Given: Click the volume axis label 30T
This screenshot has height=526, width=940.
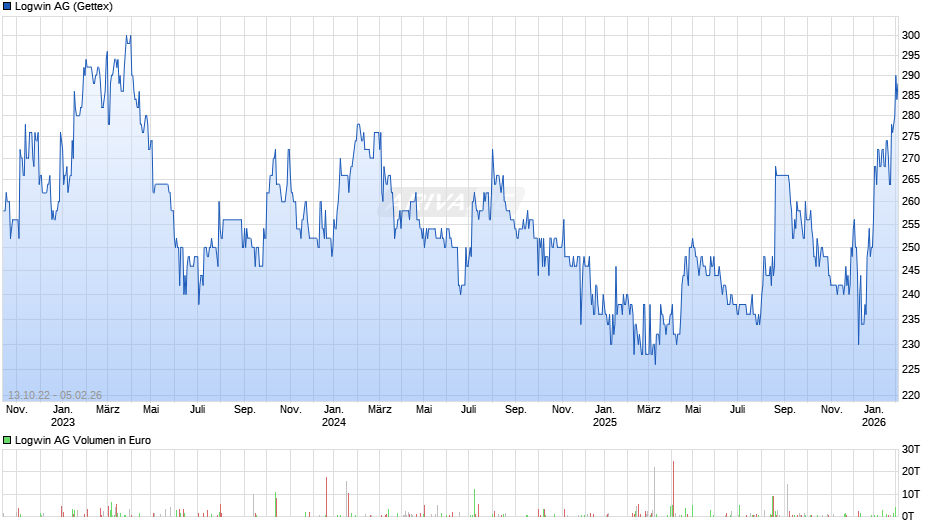Looking at the screenshot, I should (x=911, y=450).
